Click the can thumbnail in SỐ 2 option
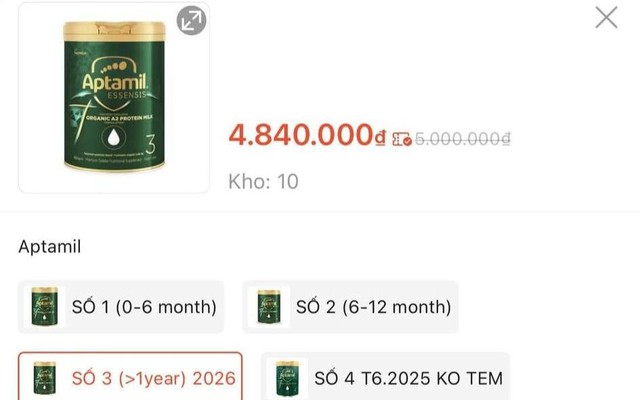Viewport: 640px width, 400px height. coord(268,306)
